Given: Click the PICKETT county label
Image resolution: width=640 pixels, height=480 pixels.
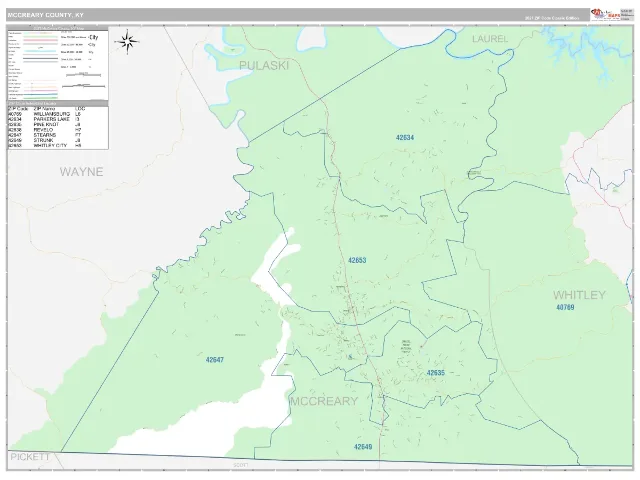Looking at the screenshot, I should coord(30,457).
